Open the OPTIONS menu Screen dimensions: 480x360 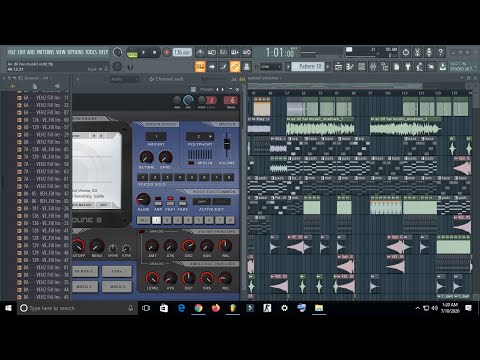pos(75,52)
